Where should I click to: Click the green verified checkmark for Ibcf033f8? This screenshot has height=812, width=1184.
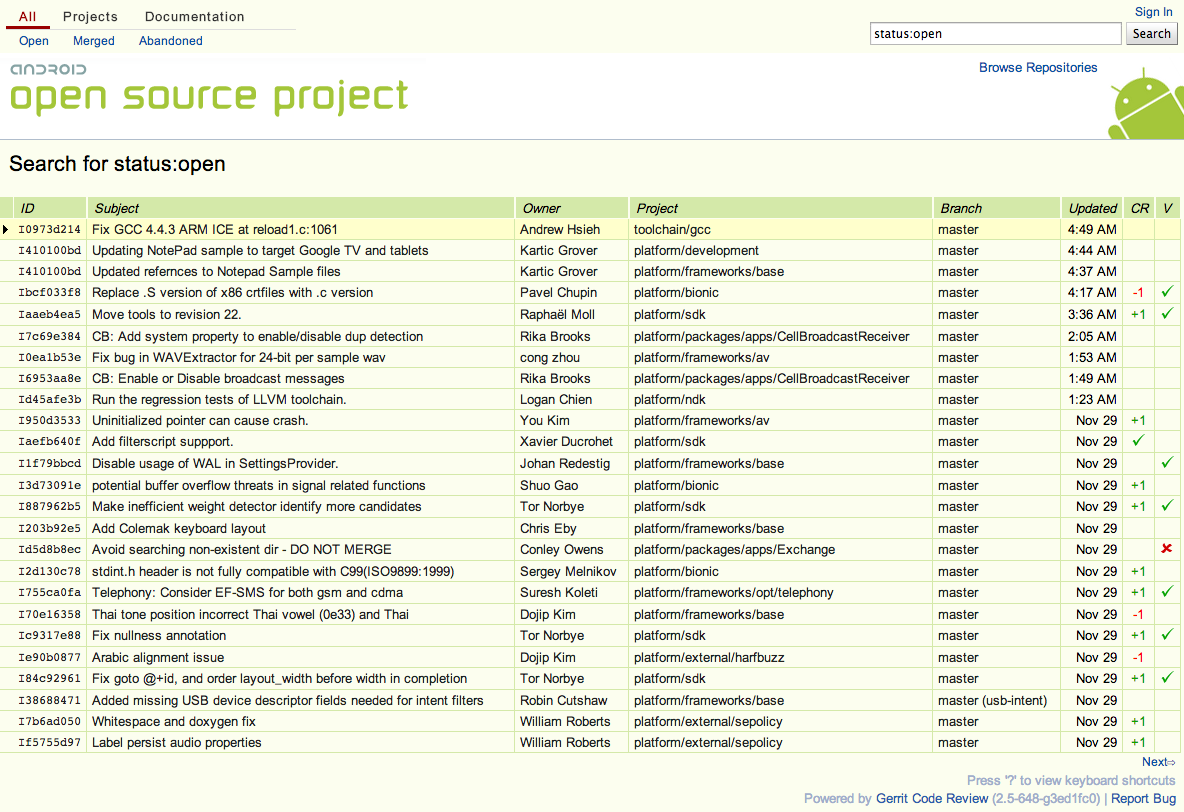[1166, 293]
